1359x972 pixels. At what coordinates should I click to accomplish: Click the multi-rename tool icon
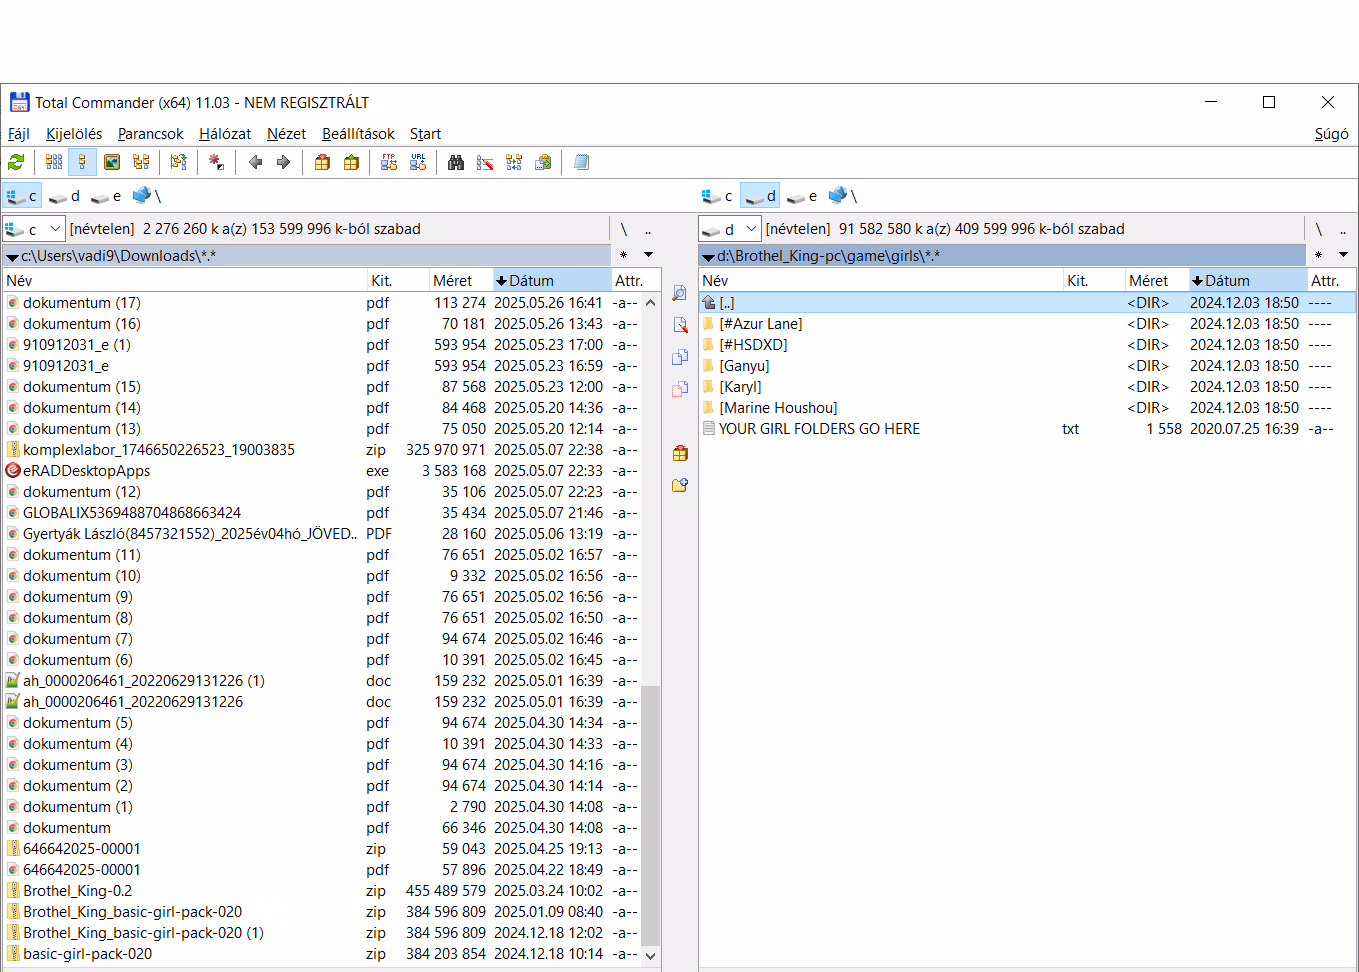pyautogui.click(x=485, y=162)
